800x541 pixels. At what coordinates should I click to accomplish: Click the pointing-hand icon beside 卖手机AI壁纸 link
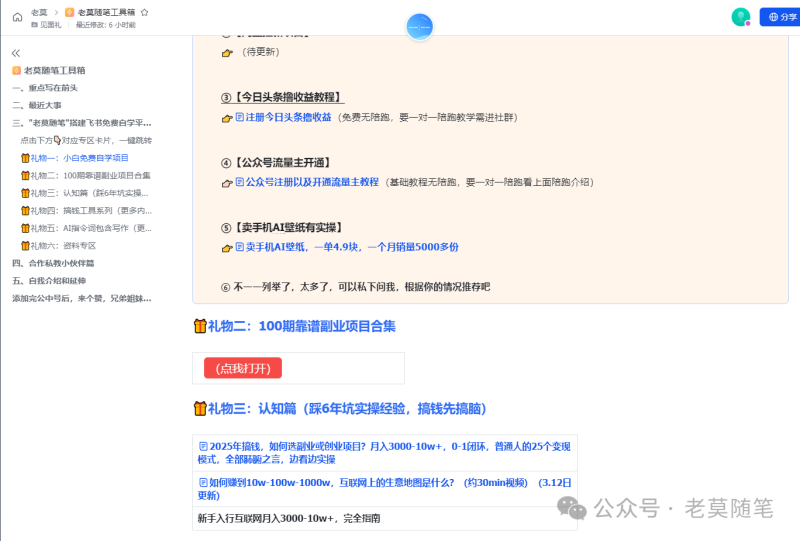(x=227, y=248)
